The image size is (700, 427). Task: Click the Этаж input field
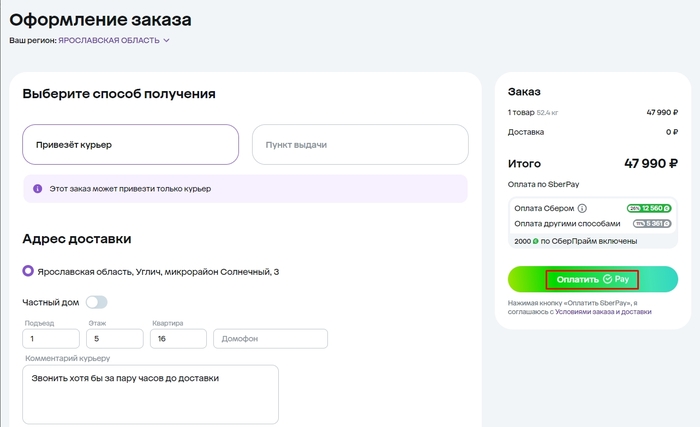tap(114, 339)
